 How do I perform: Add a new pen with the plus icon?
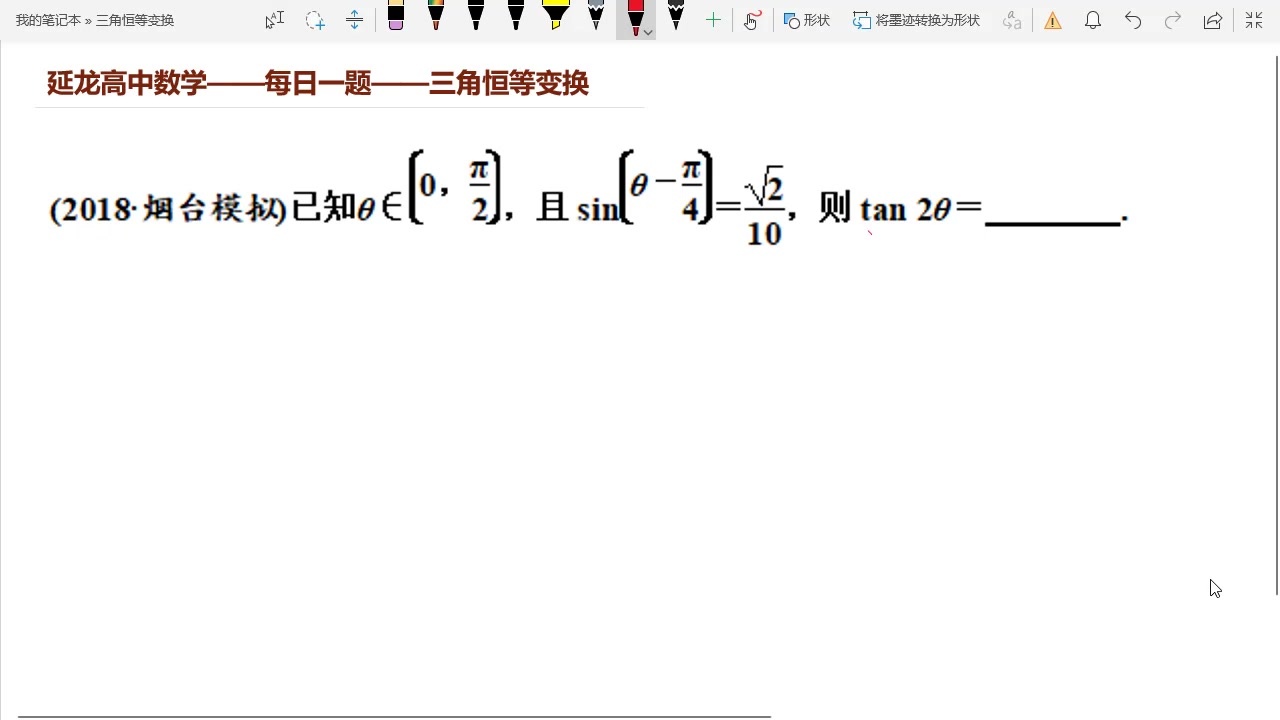(x=713, y=20)
